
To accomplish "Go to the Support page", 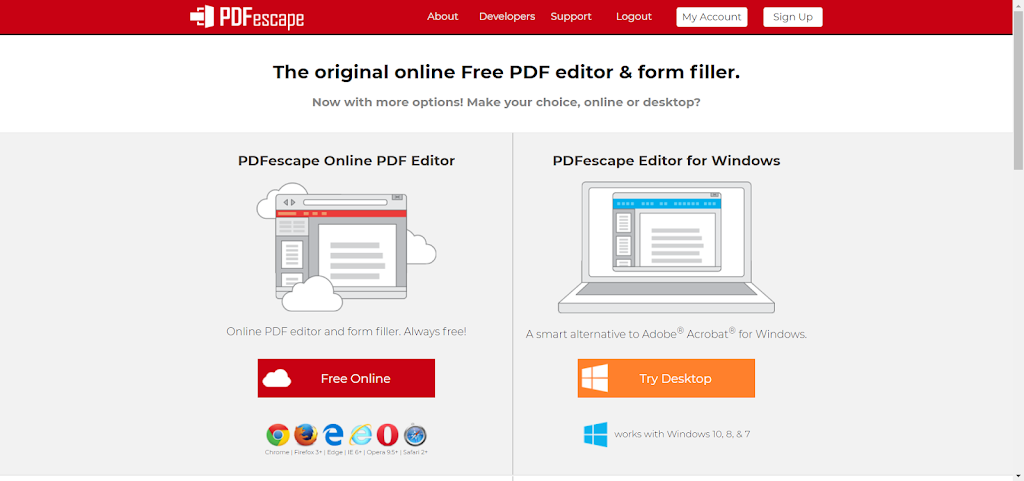I will pyautogui.click(x=571, y=17).
